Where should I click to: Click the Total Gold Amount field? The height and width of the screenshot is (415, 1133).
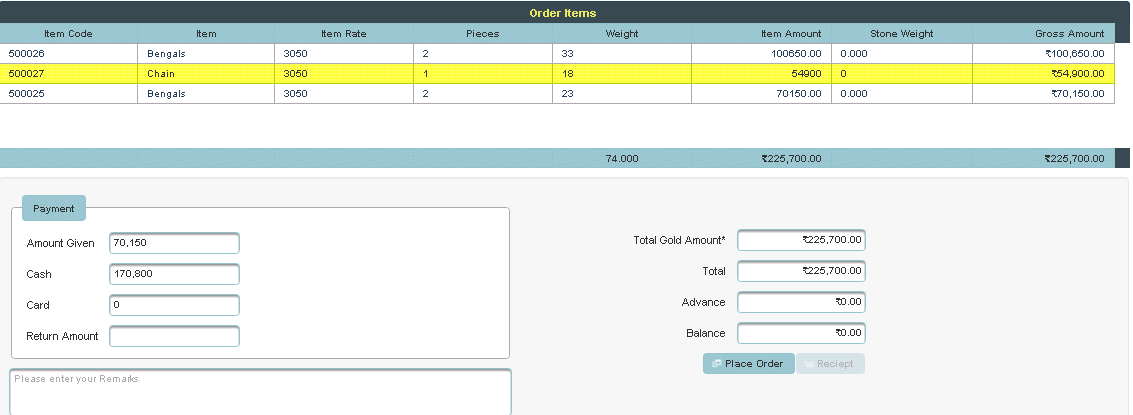(801, 240)
